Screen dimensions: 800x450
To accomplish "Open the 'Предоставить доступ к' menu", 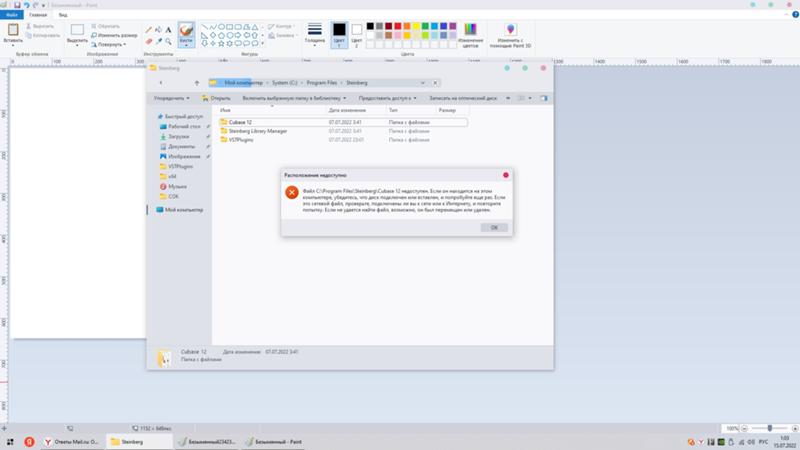I will pyautogui.click(x=387, y=98).
